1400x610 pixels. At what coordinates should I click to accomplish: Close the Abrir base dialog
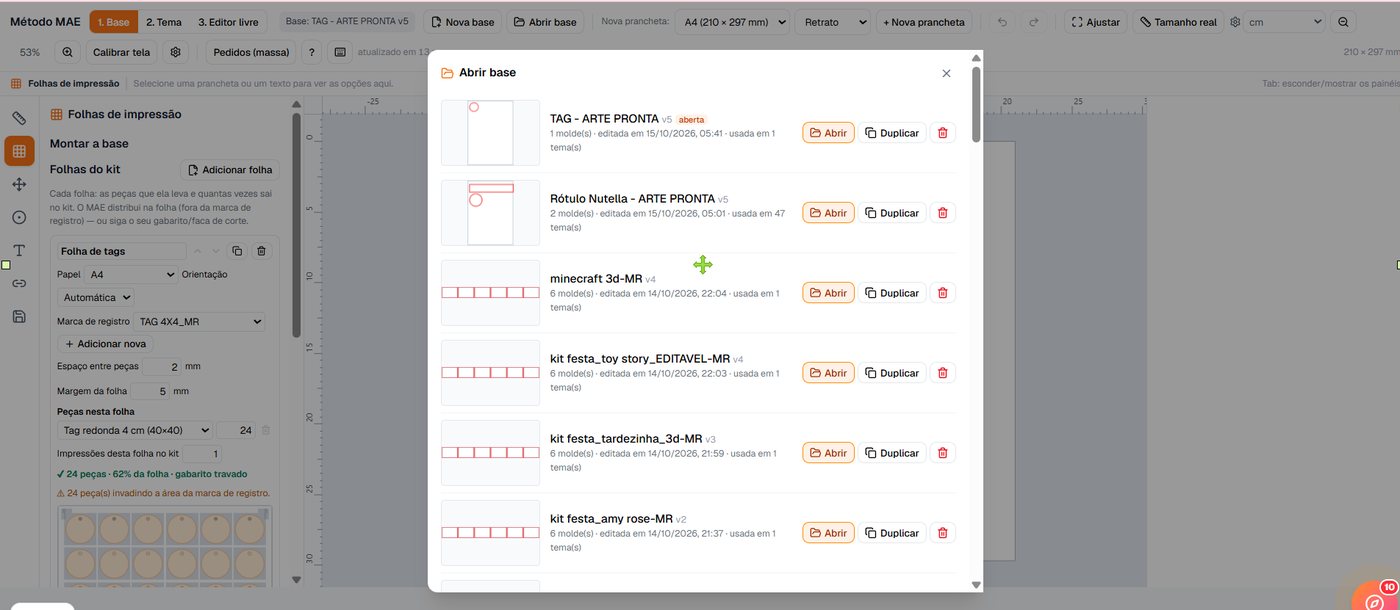[946, 73]
